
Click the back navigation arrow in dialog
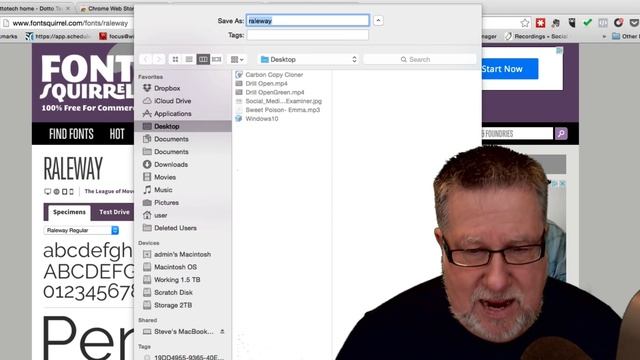(x=146, y=60)
